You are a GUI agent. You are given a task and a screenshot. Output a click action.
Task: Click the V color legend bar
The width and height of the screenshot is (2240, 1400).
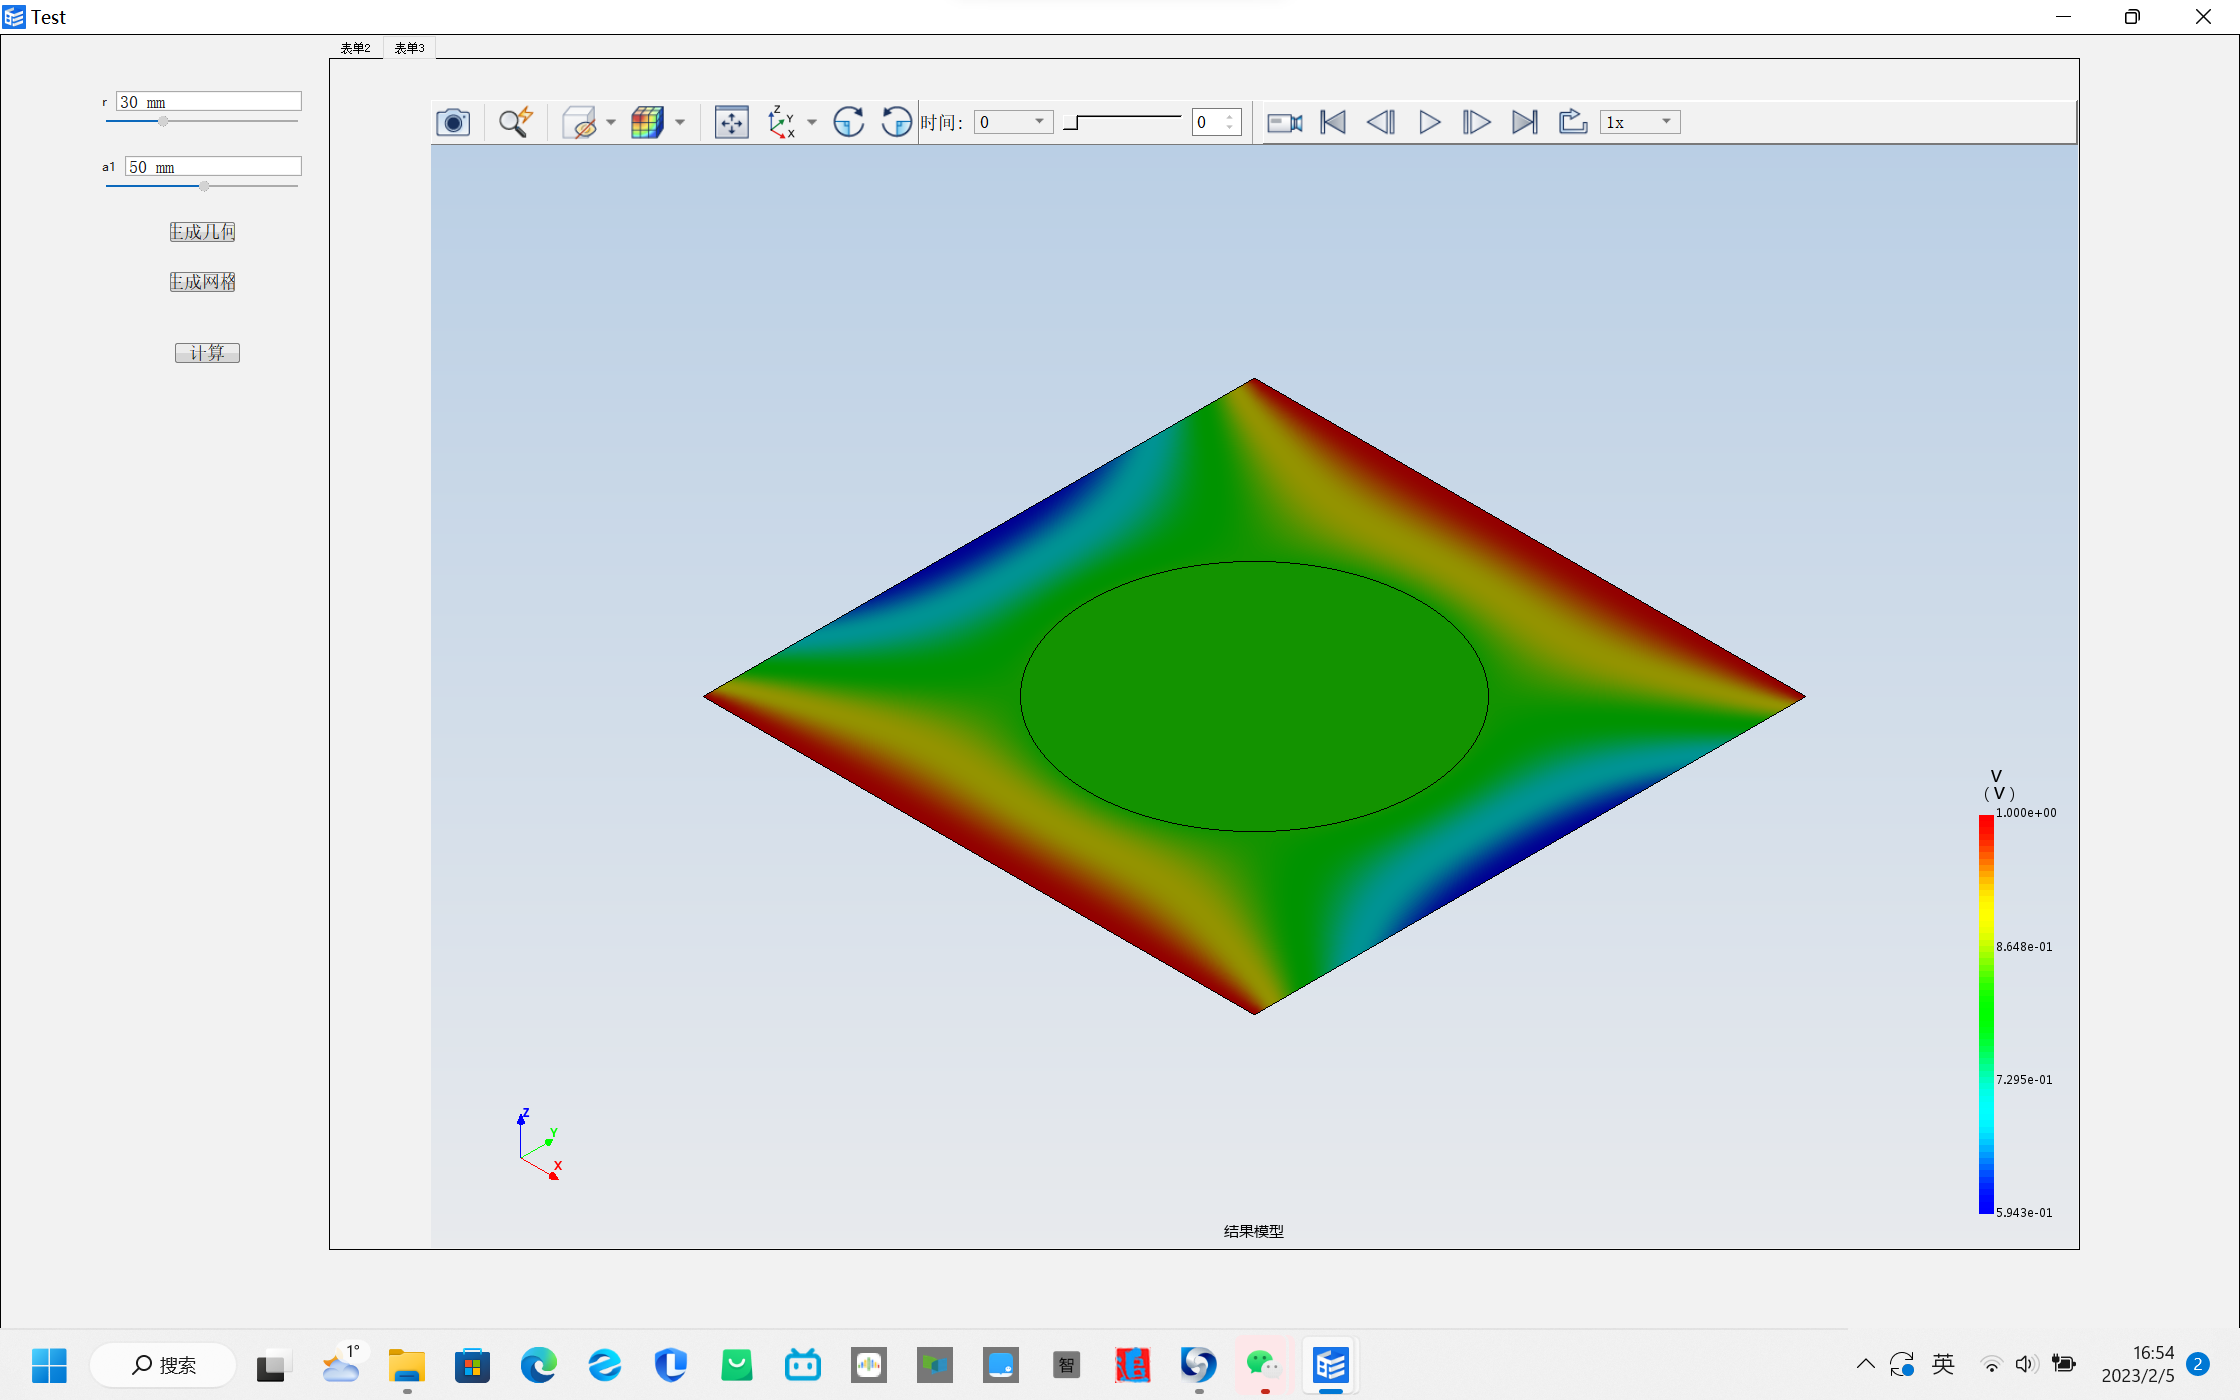tap(1986, 1014)
